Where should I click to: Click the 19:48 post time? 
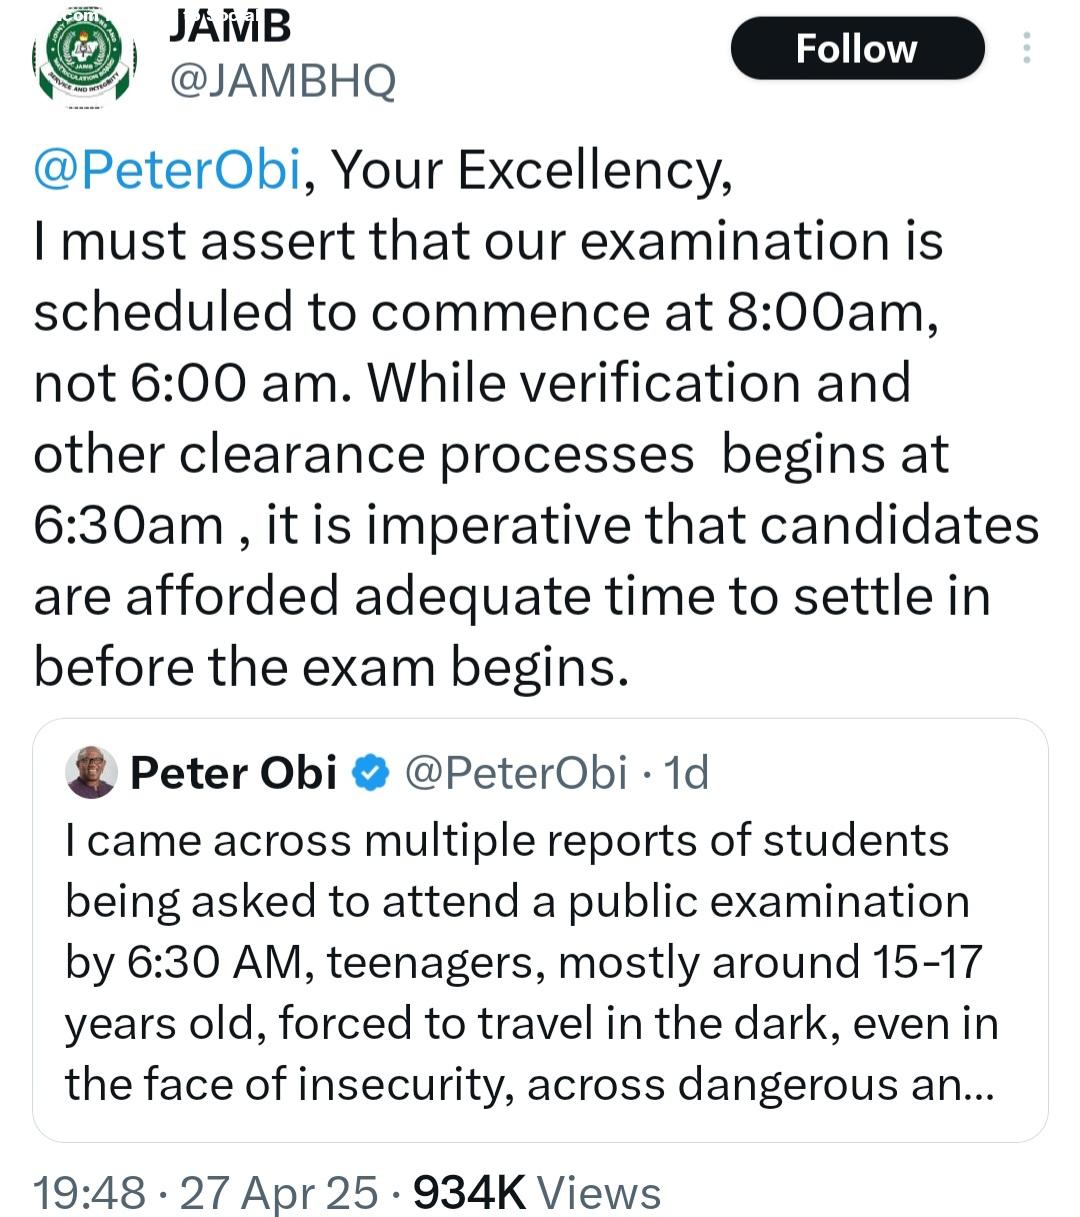click(x=88, y=1193)
